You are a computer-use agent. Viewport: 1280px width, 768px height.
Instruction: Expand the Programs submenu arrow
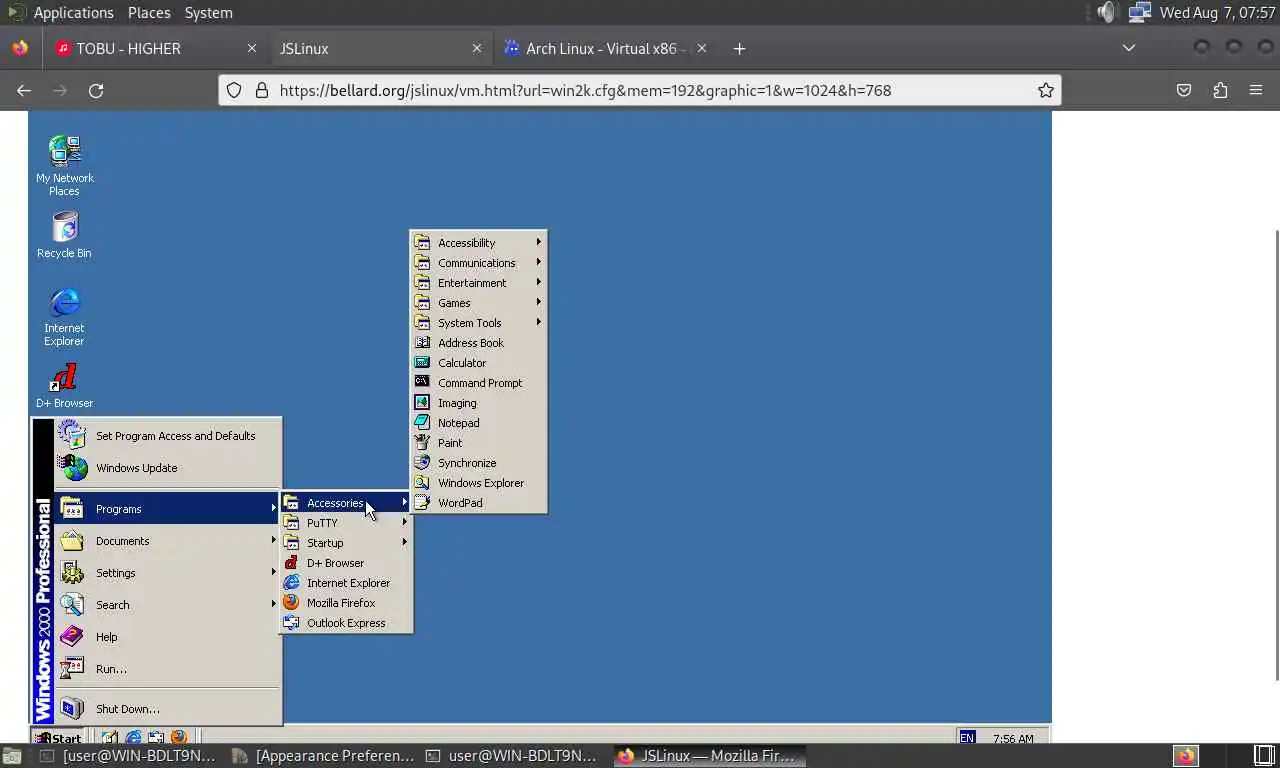273,509
